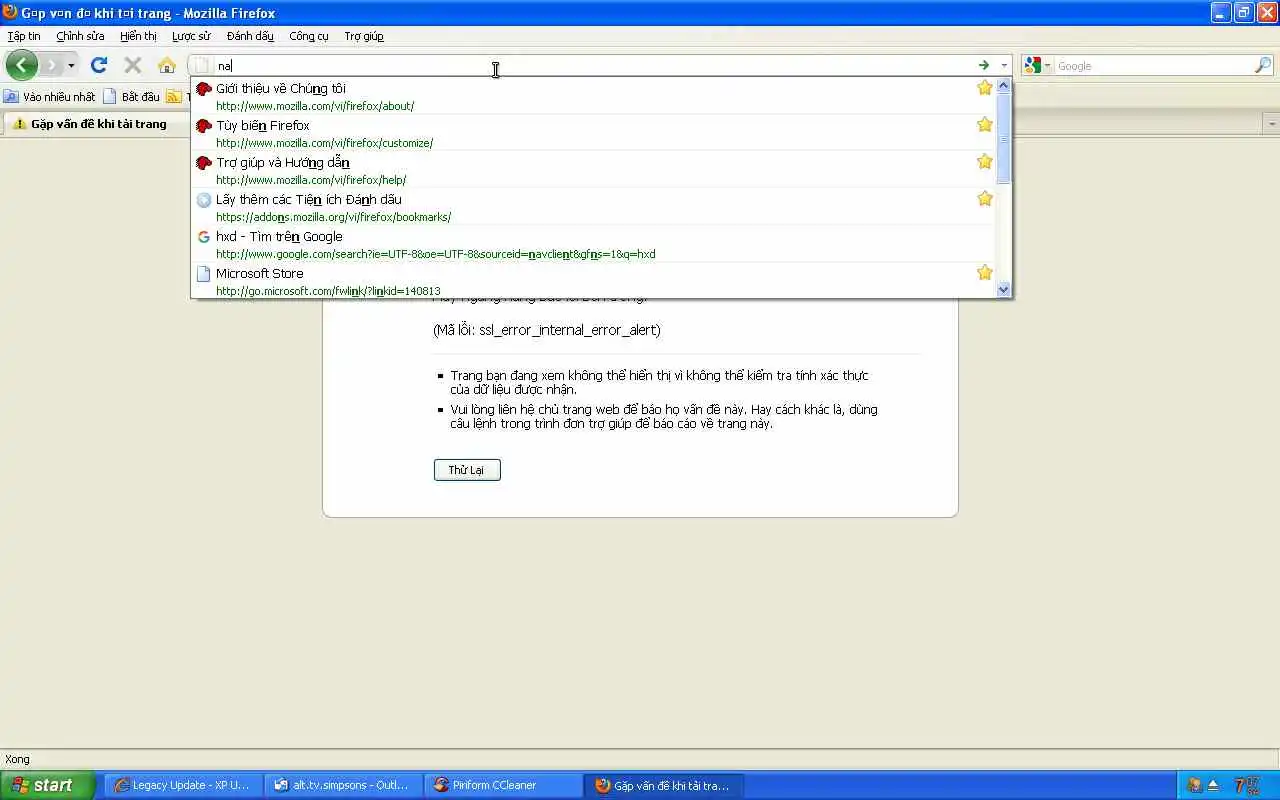Click page icon beside Microsoft Store
This screenshot has height=800, width=1280.
point(204,274)
